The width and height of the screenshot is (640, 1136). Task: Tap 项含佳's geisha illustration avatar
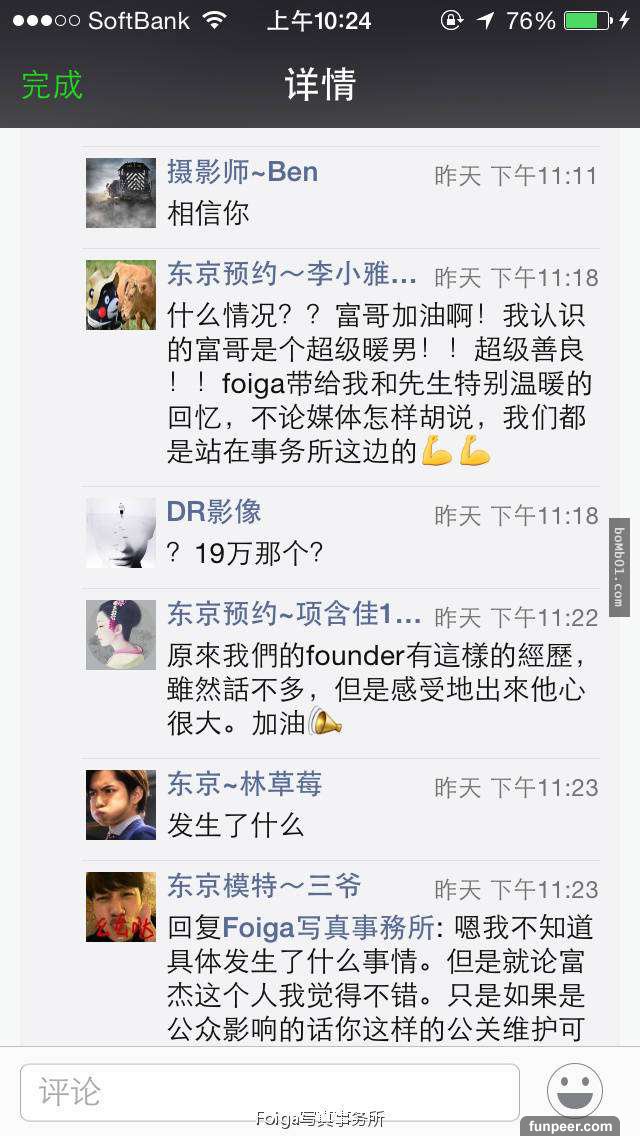click(x=121, y=635)
